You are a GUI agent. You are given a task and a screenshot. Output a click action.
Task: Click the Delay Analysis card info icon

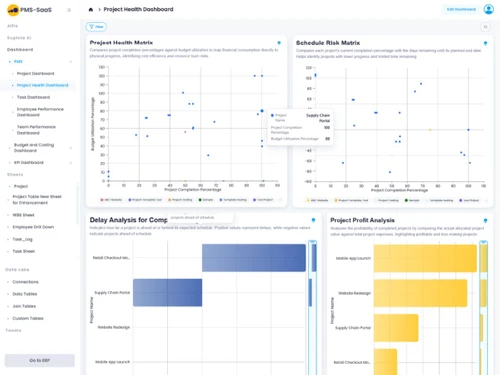coord(313,220)
